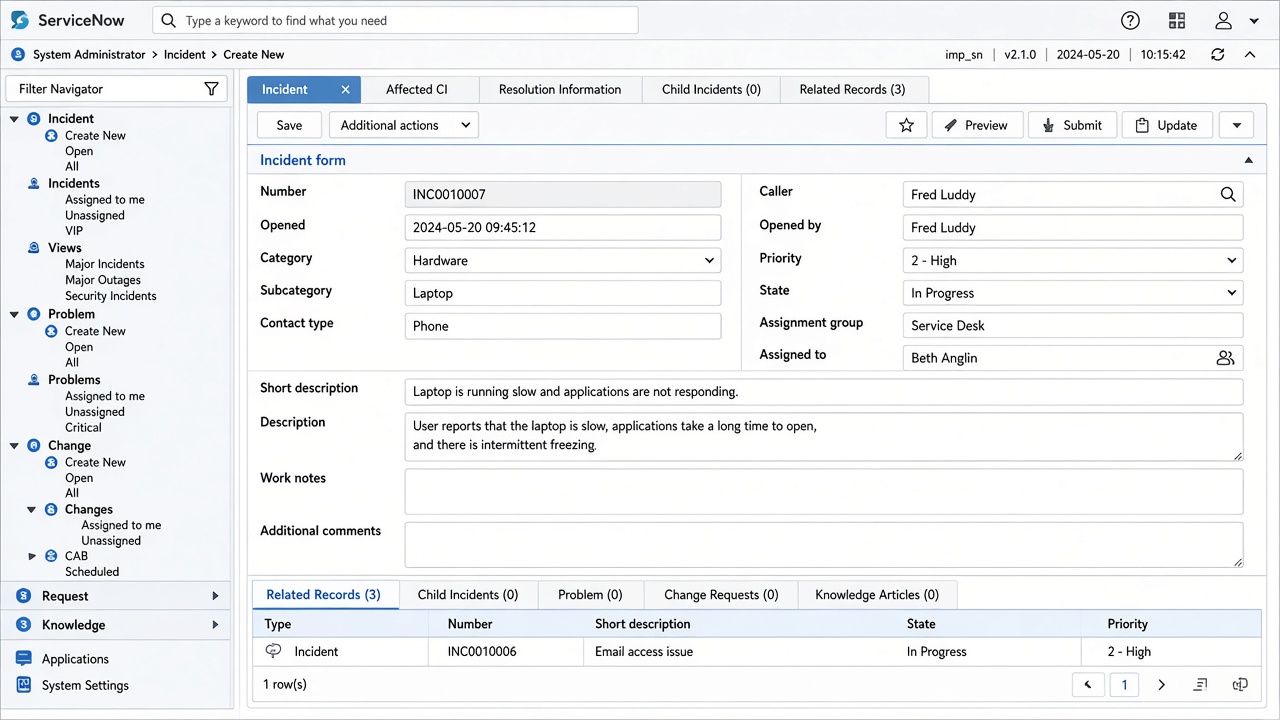Click the Assigned to user group icon
This screenshot has width=1280, height=720.
pyautogui.click(x=1225, y=358)
